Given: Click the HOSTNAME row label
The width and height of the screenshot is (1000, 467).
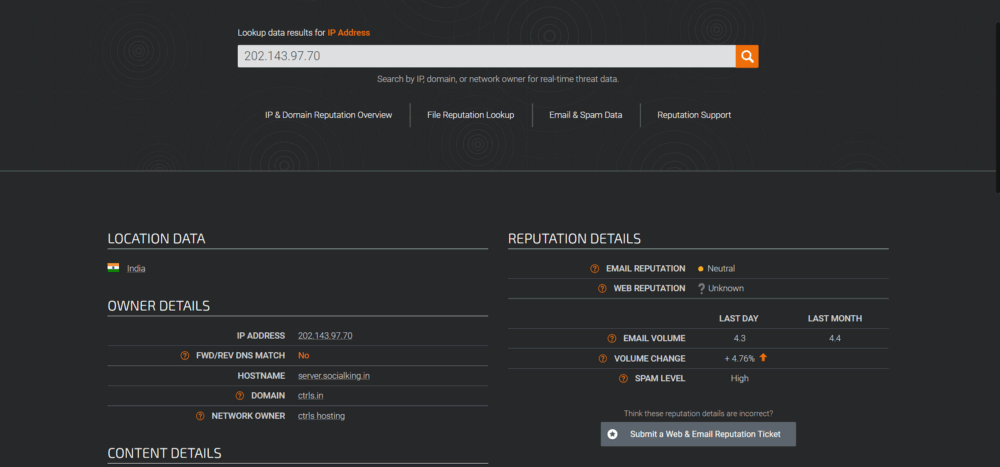Looking at the screenshot, I should click(261, 376).
